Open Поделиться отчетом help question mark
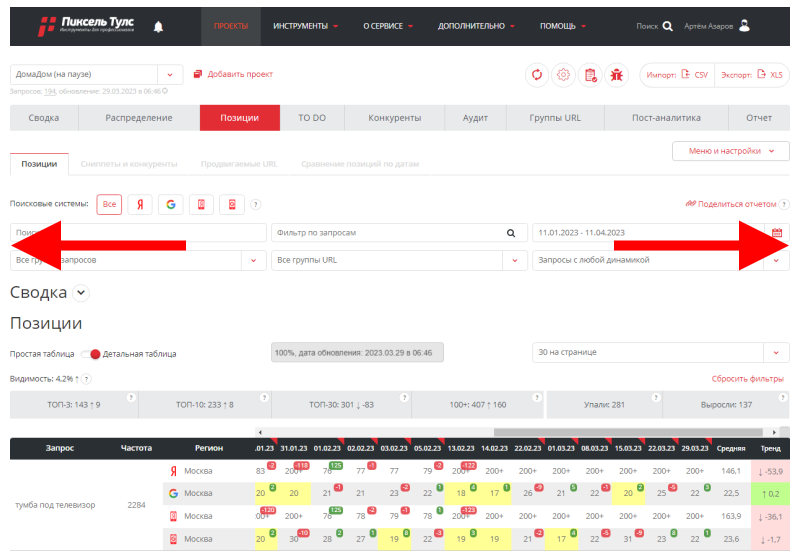Viewport: 800px width, 558px height. point(784,204)
